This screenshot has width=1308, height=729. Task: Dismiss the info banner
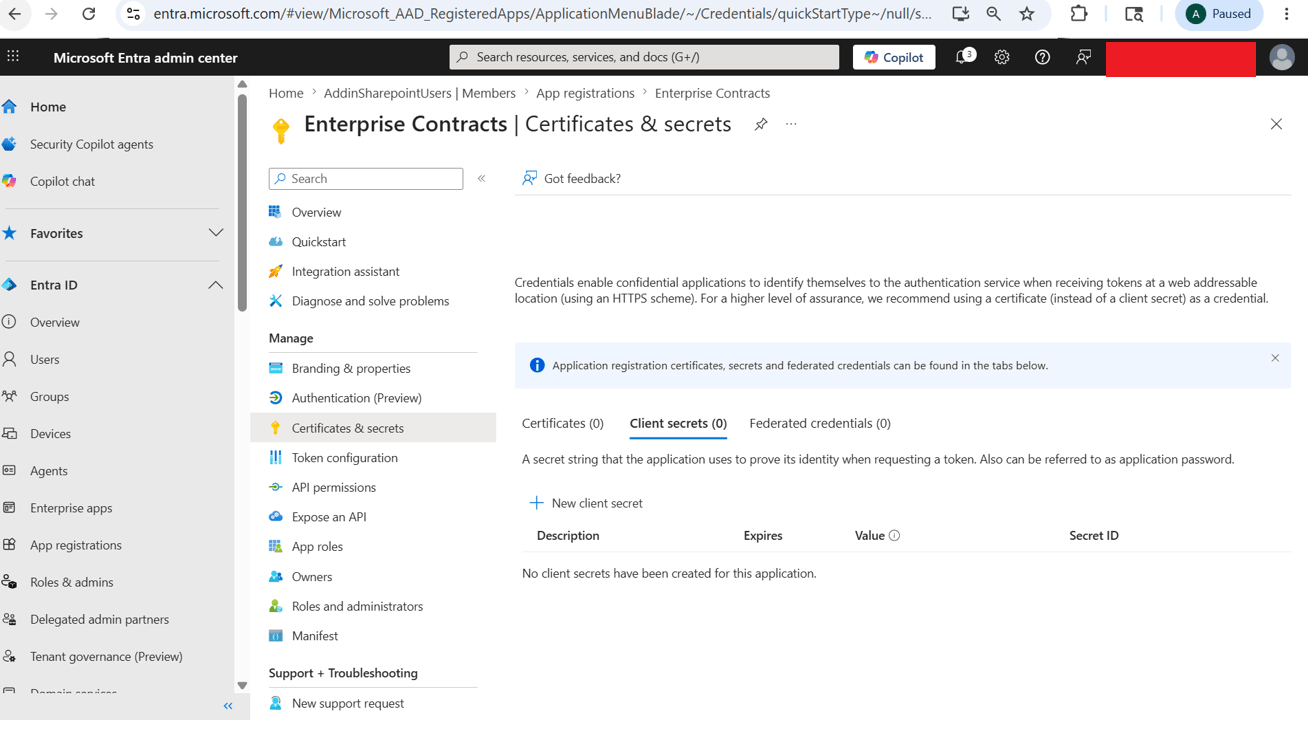(x=1275, y=358)
